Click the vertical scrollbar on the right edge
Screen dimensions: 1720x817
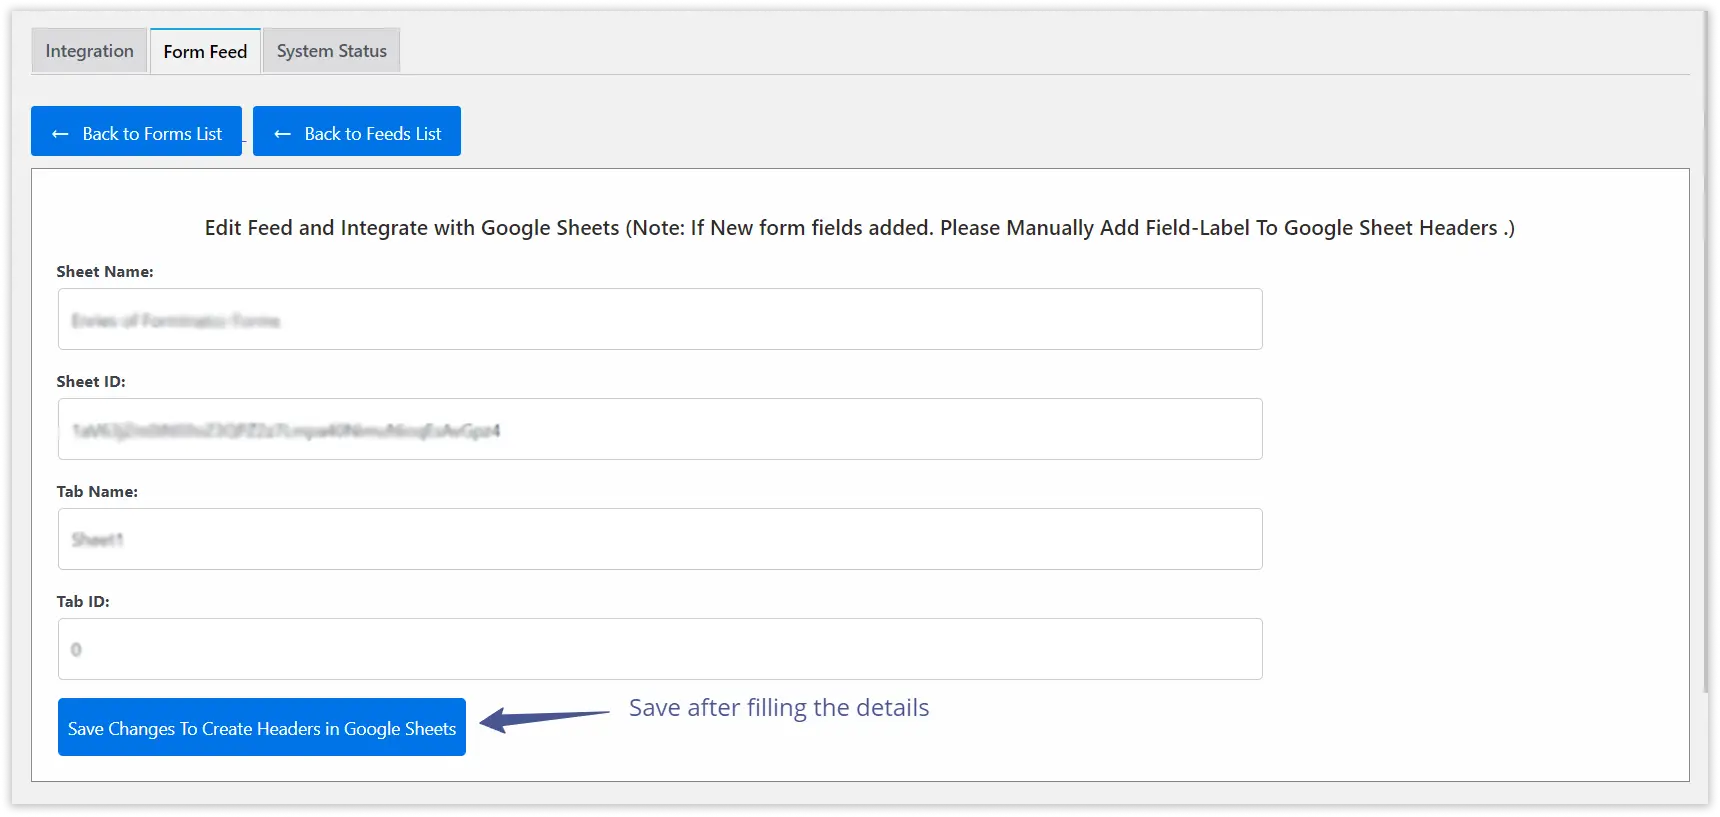tap(1707, 350)
